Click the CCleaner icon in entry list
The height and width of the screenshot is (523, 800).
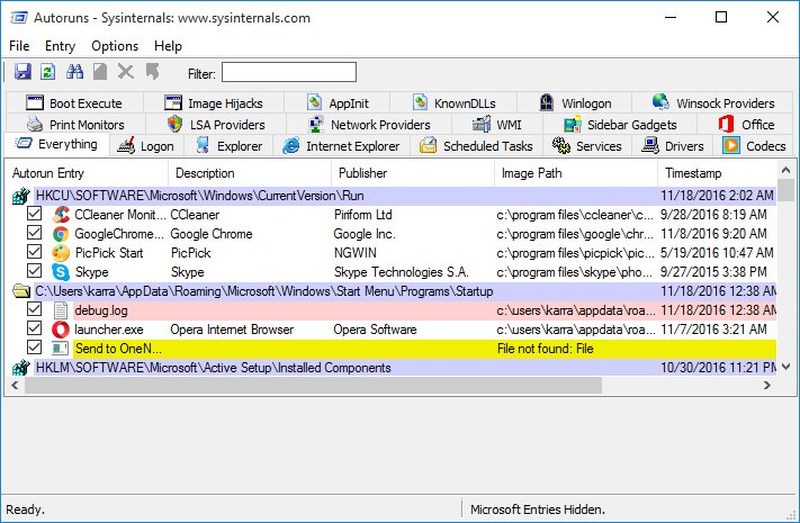click(61, 215)
